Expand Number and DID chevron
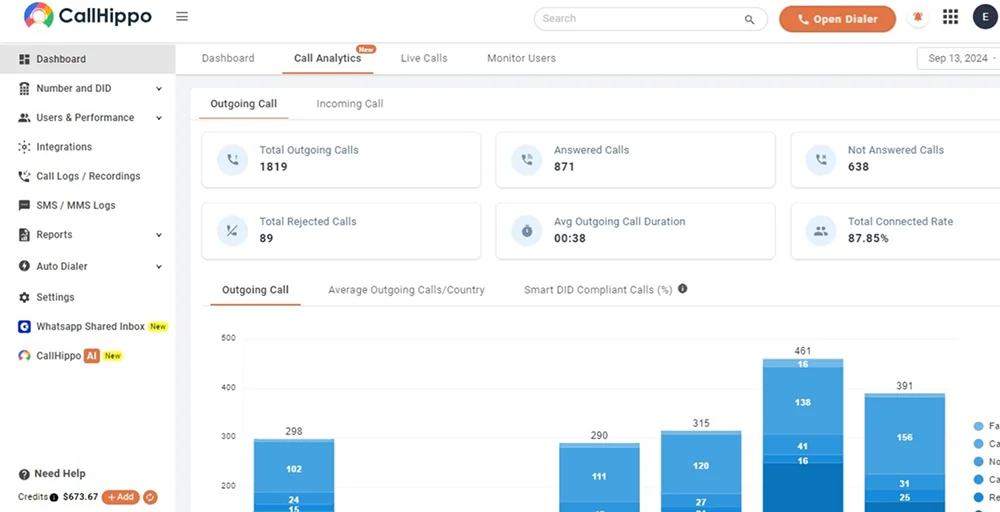The height and width of the screenshot is (512, 1000). [159, 89]
